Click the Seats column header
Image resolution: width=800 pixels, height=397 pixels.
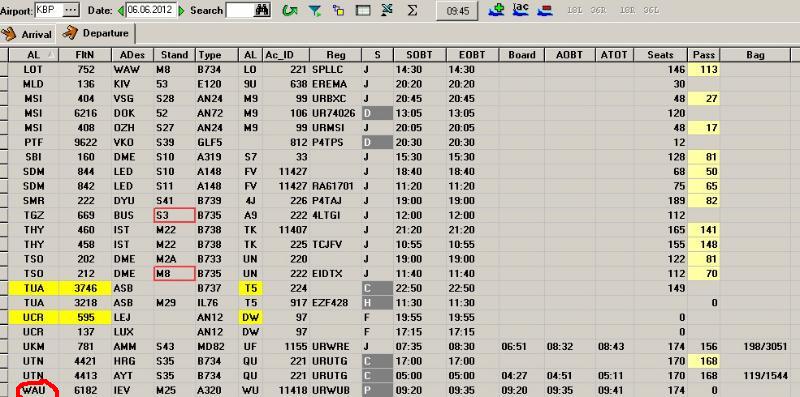tap(660, 55)
